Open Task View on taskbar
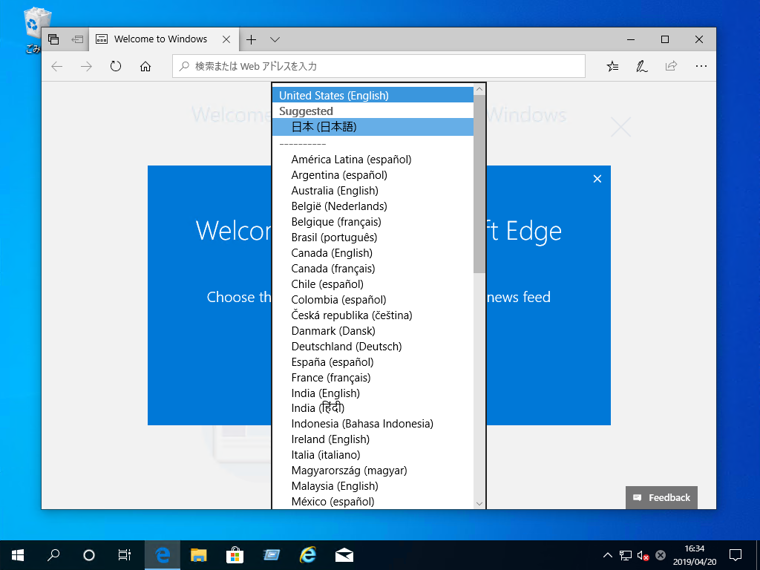This screenshot has height=570, width=760. 125,555
